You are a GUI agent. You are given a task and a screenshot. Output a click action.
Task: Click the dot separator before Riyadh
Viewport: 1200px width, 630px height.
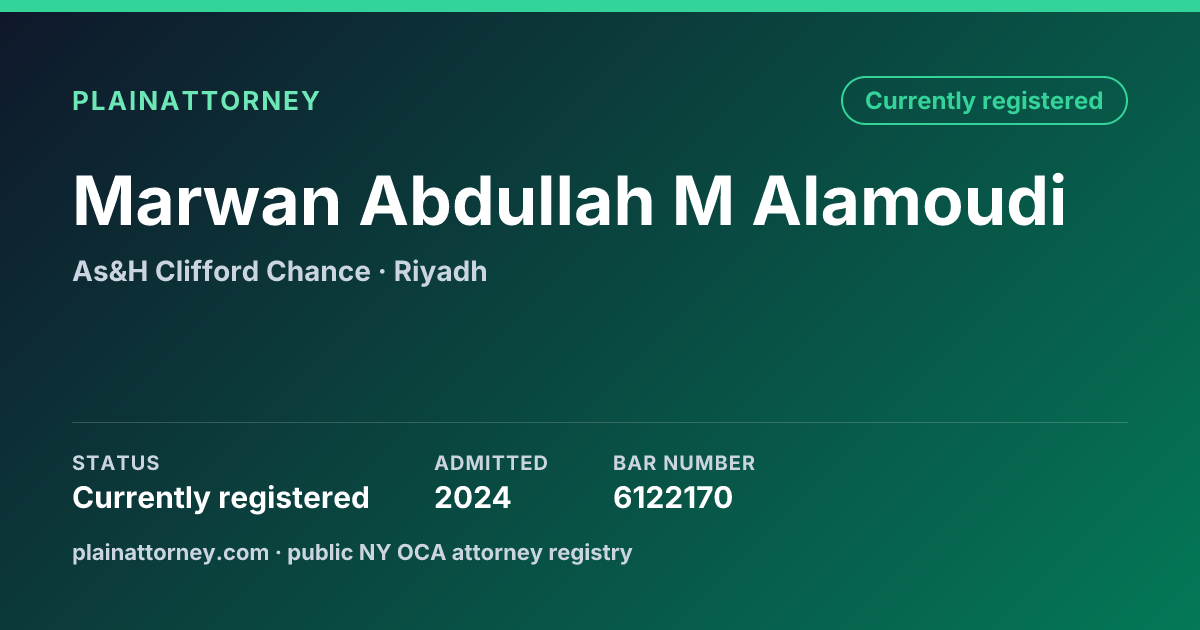(x=382, y=272)
